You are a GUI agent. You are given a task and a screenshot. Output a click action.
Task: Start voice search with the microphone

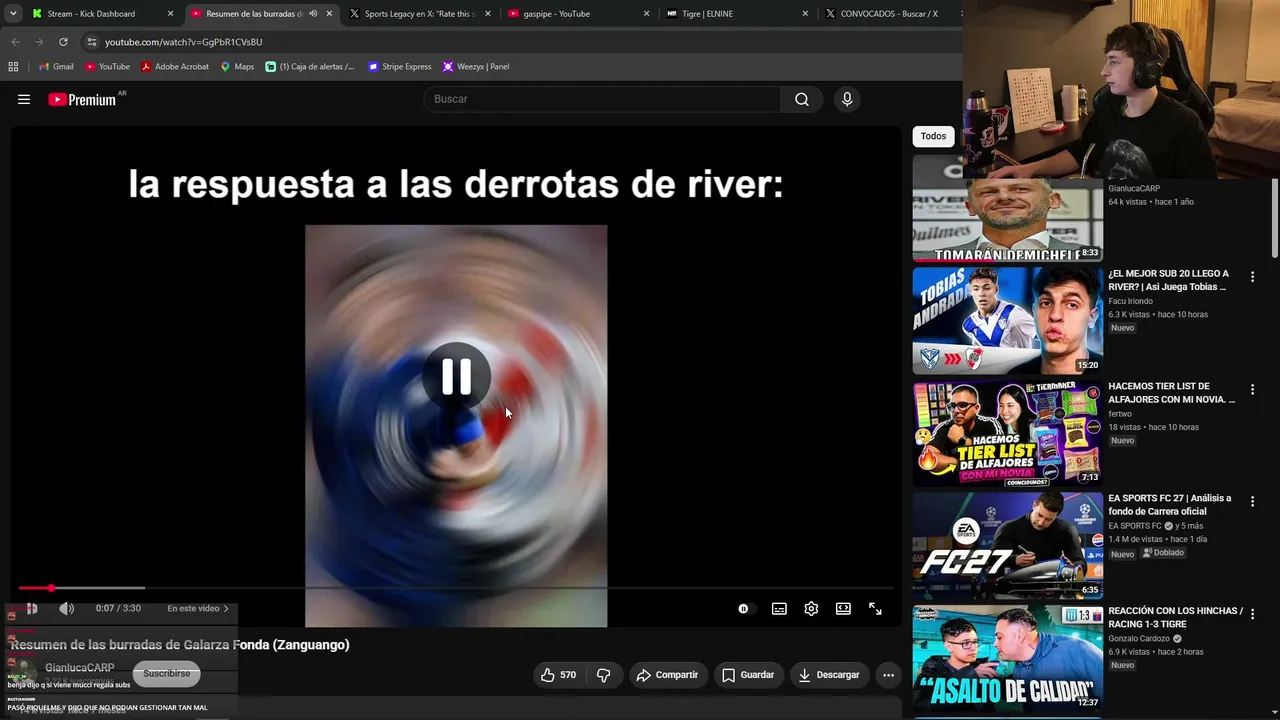[847, 99]
